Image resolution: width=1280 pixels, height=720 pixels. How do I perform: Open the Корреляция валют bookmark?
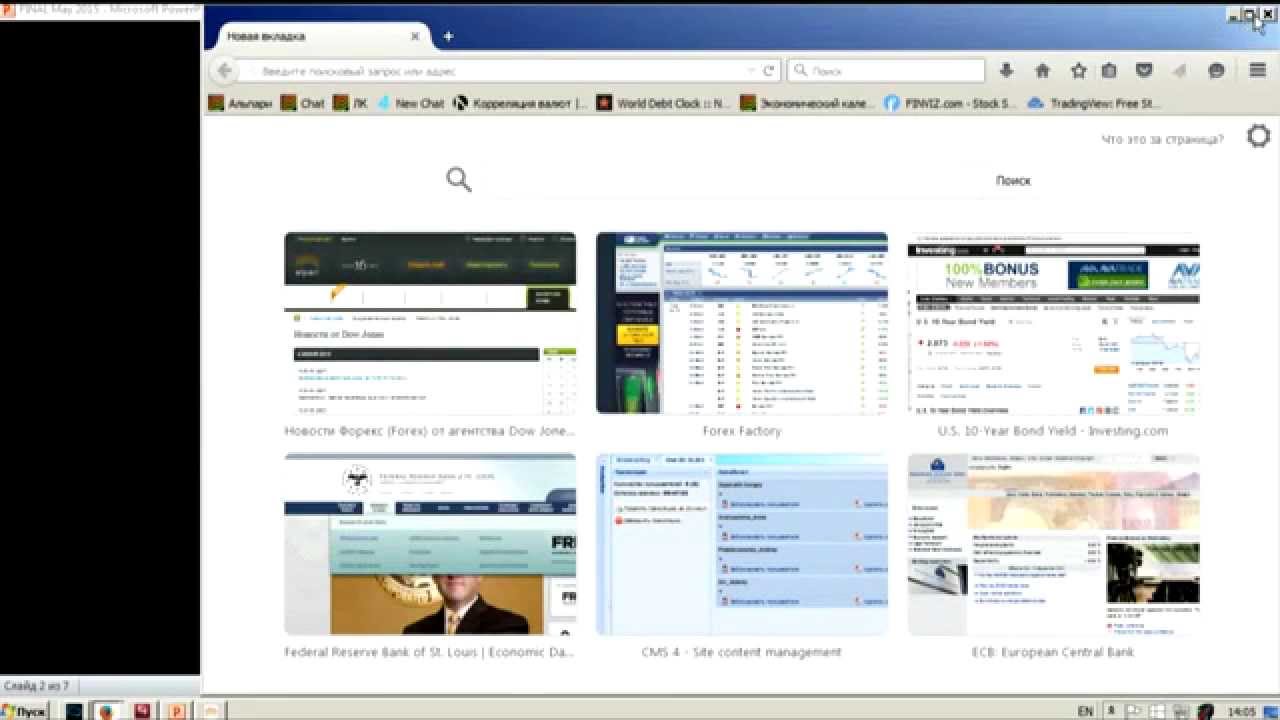tap(520, 103)
